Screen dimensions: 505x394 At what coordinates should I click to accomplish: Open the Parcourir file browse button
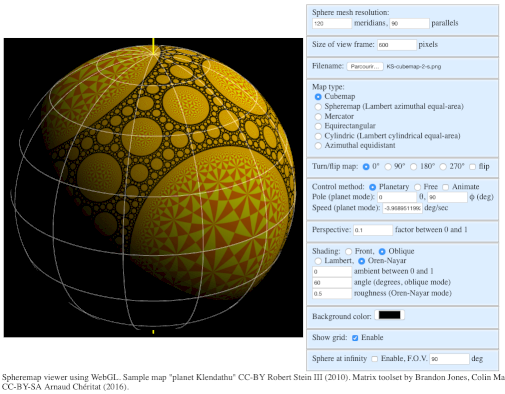click(x=365, y=67)
